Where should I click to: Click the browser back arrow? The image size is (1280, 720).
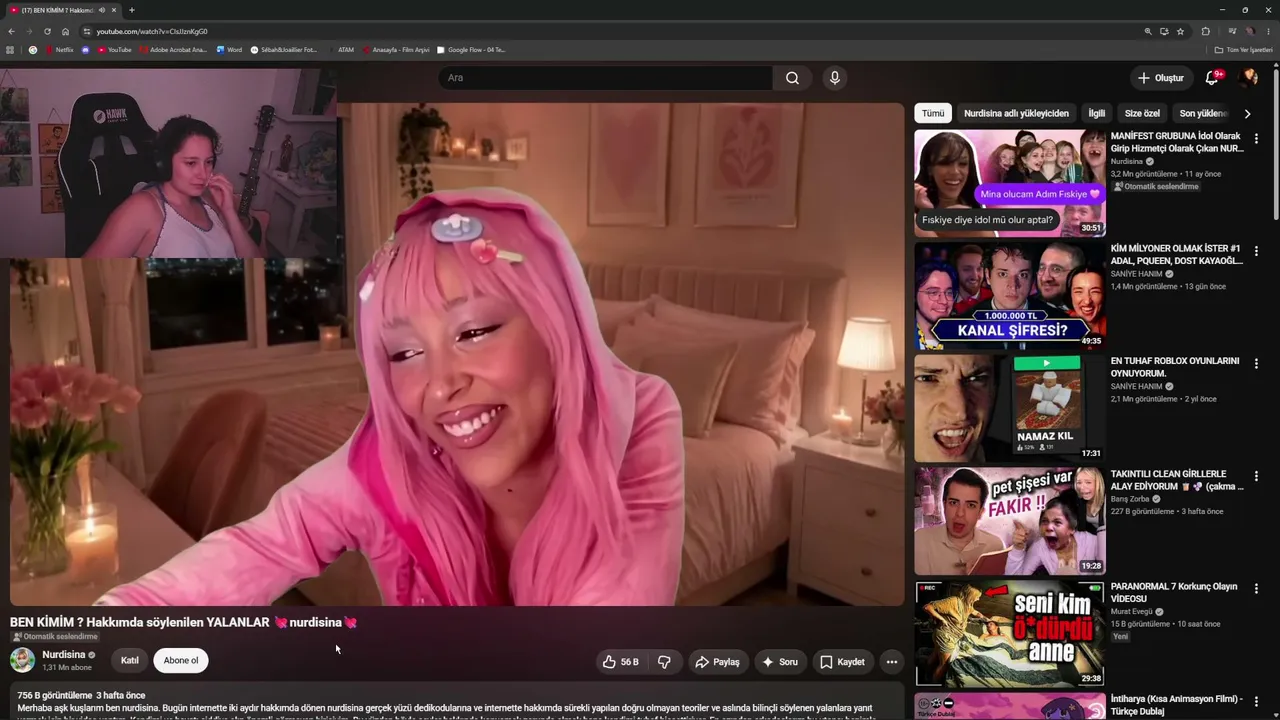click(x=11, y=31)
